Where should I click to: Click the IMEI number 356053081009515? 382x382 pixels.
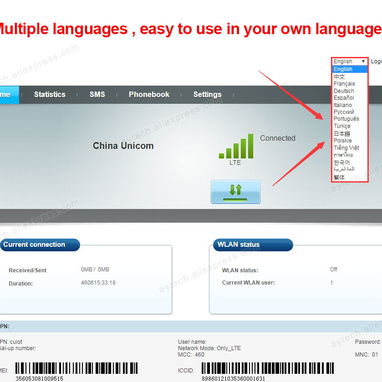coord(39,378)
